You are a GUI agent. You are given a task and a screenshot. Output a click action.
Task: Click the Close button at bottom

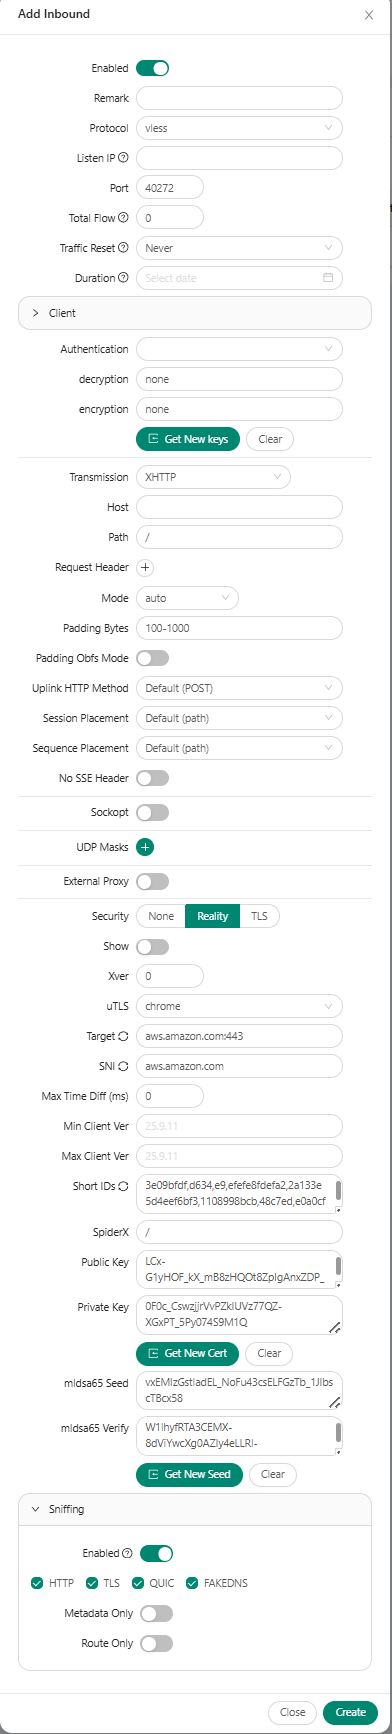click(293, 1712)
